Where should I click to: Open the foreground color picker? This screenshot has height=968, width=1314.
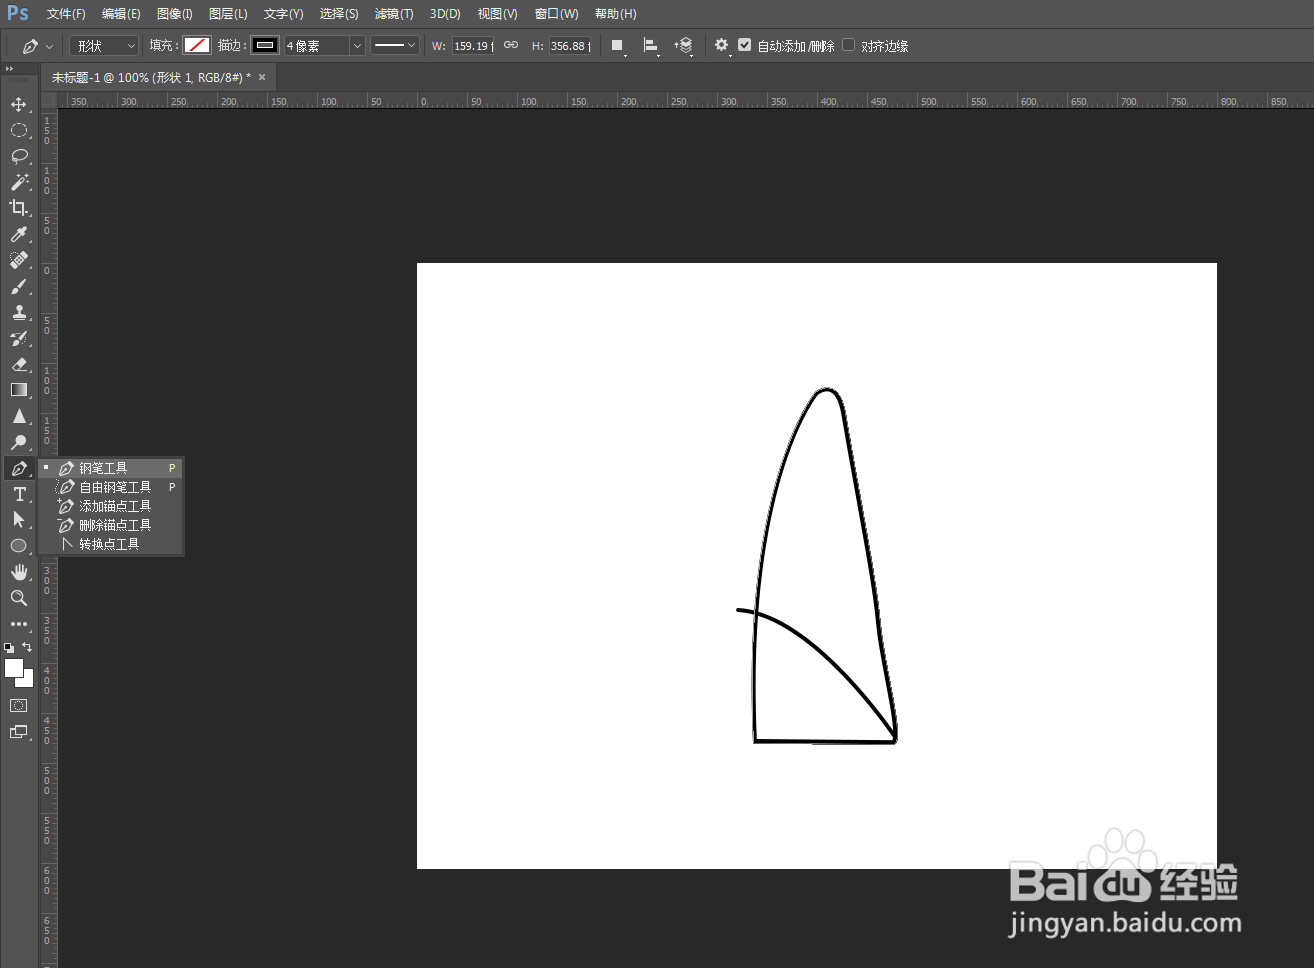pyautogui.click(x=13, y=668)
